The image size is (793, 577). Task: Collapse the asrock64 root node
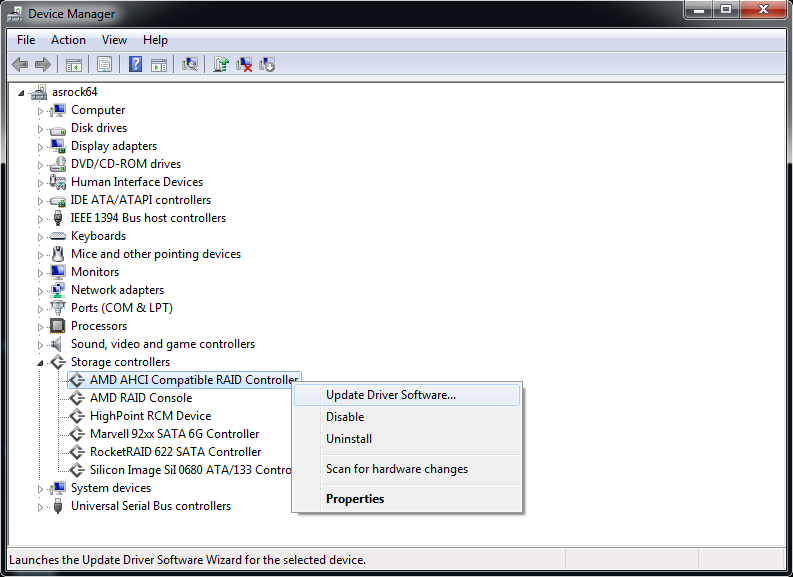coord(21,93)
